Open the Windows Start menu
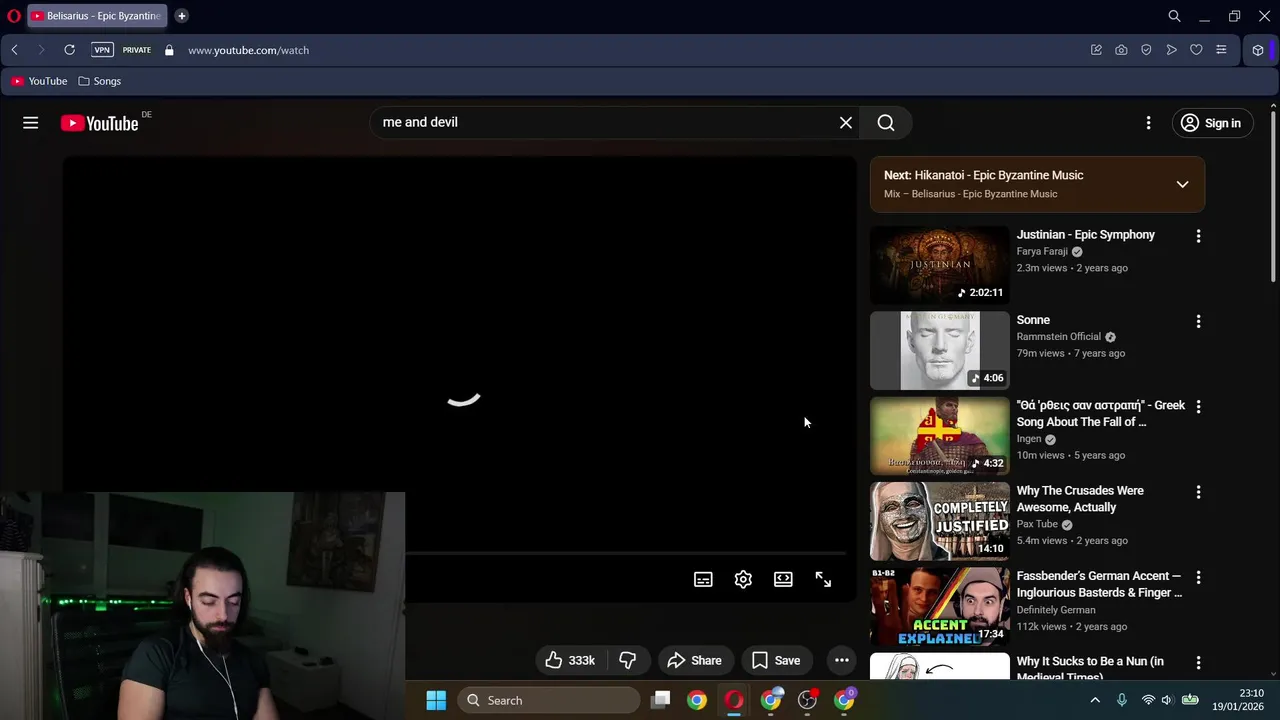The width and height of the screenshot is (1280, 720). tap(436, 700)
